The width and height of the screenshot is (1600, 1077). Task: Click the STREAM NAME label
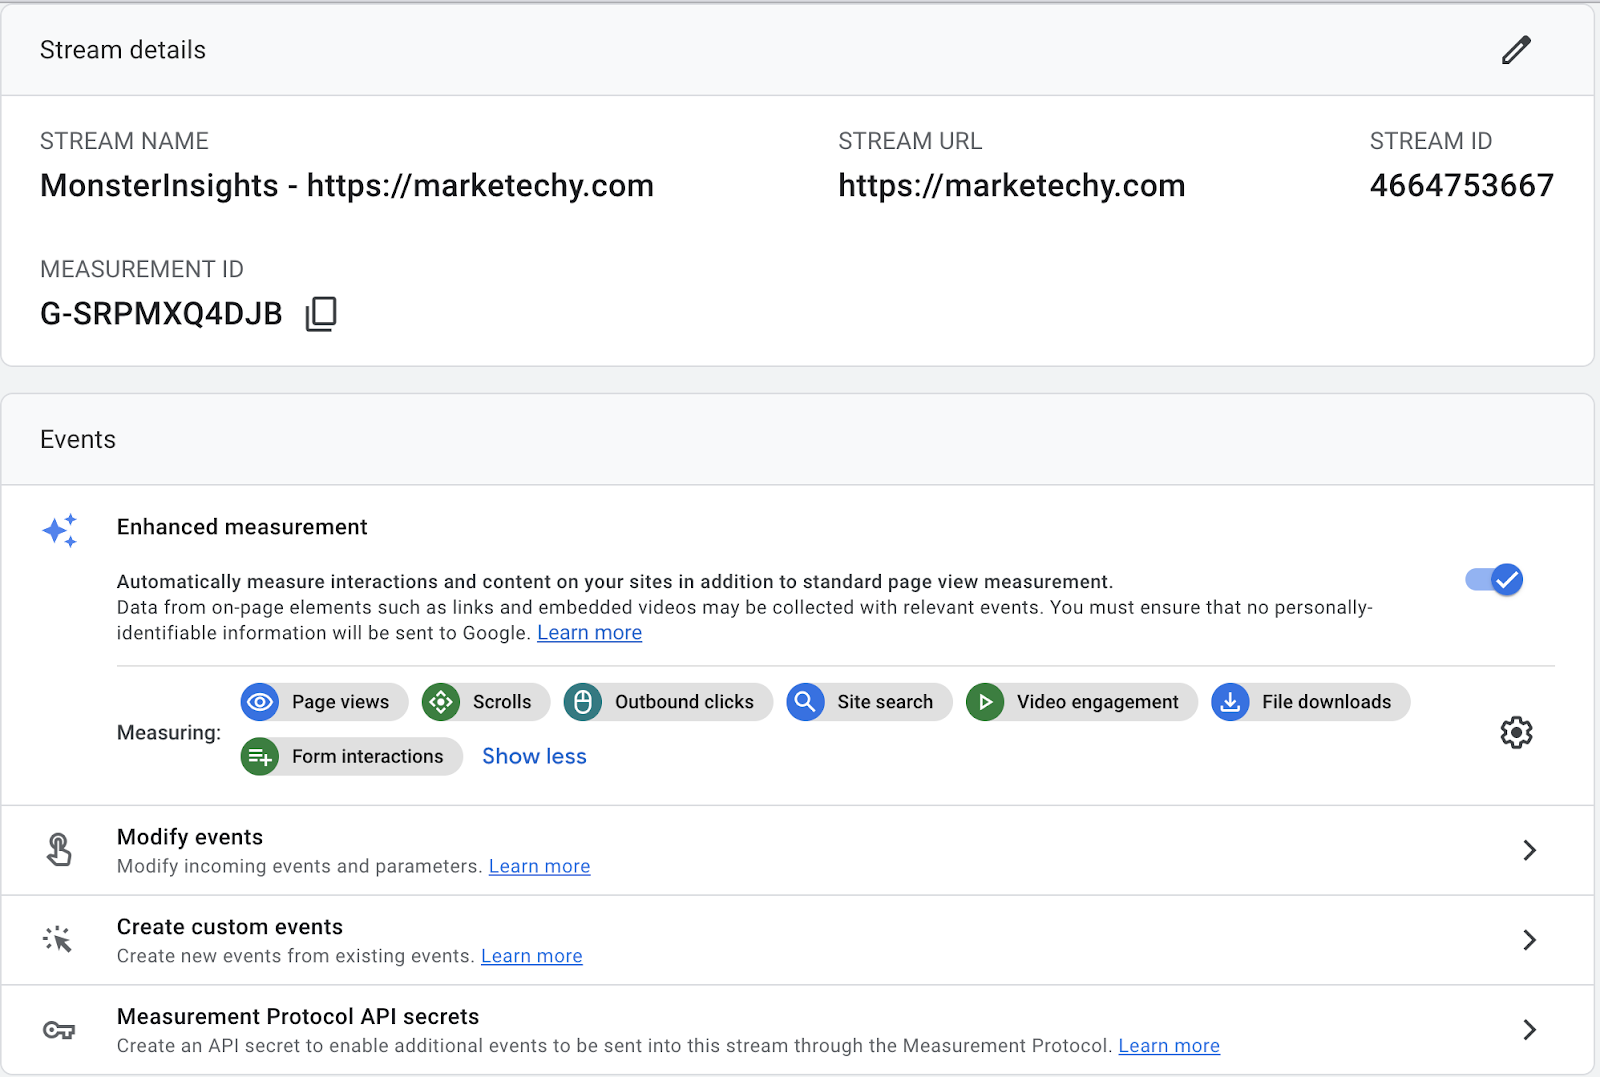(x=124, y=141)
